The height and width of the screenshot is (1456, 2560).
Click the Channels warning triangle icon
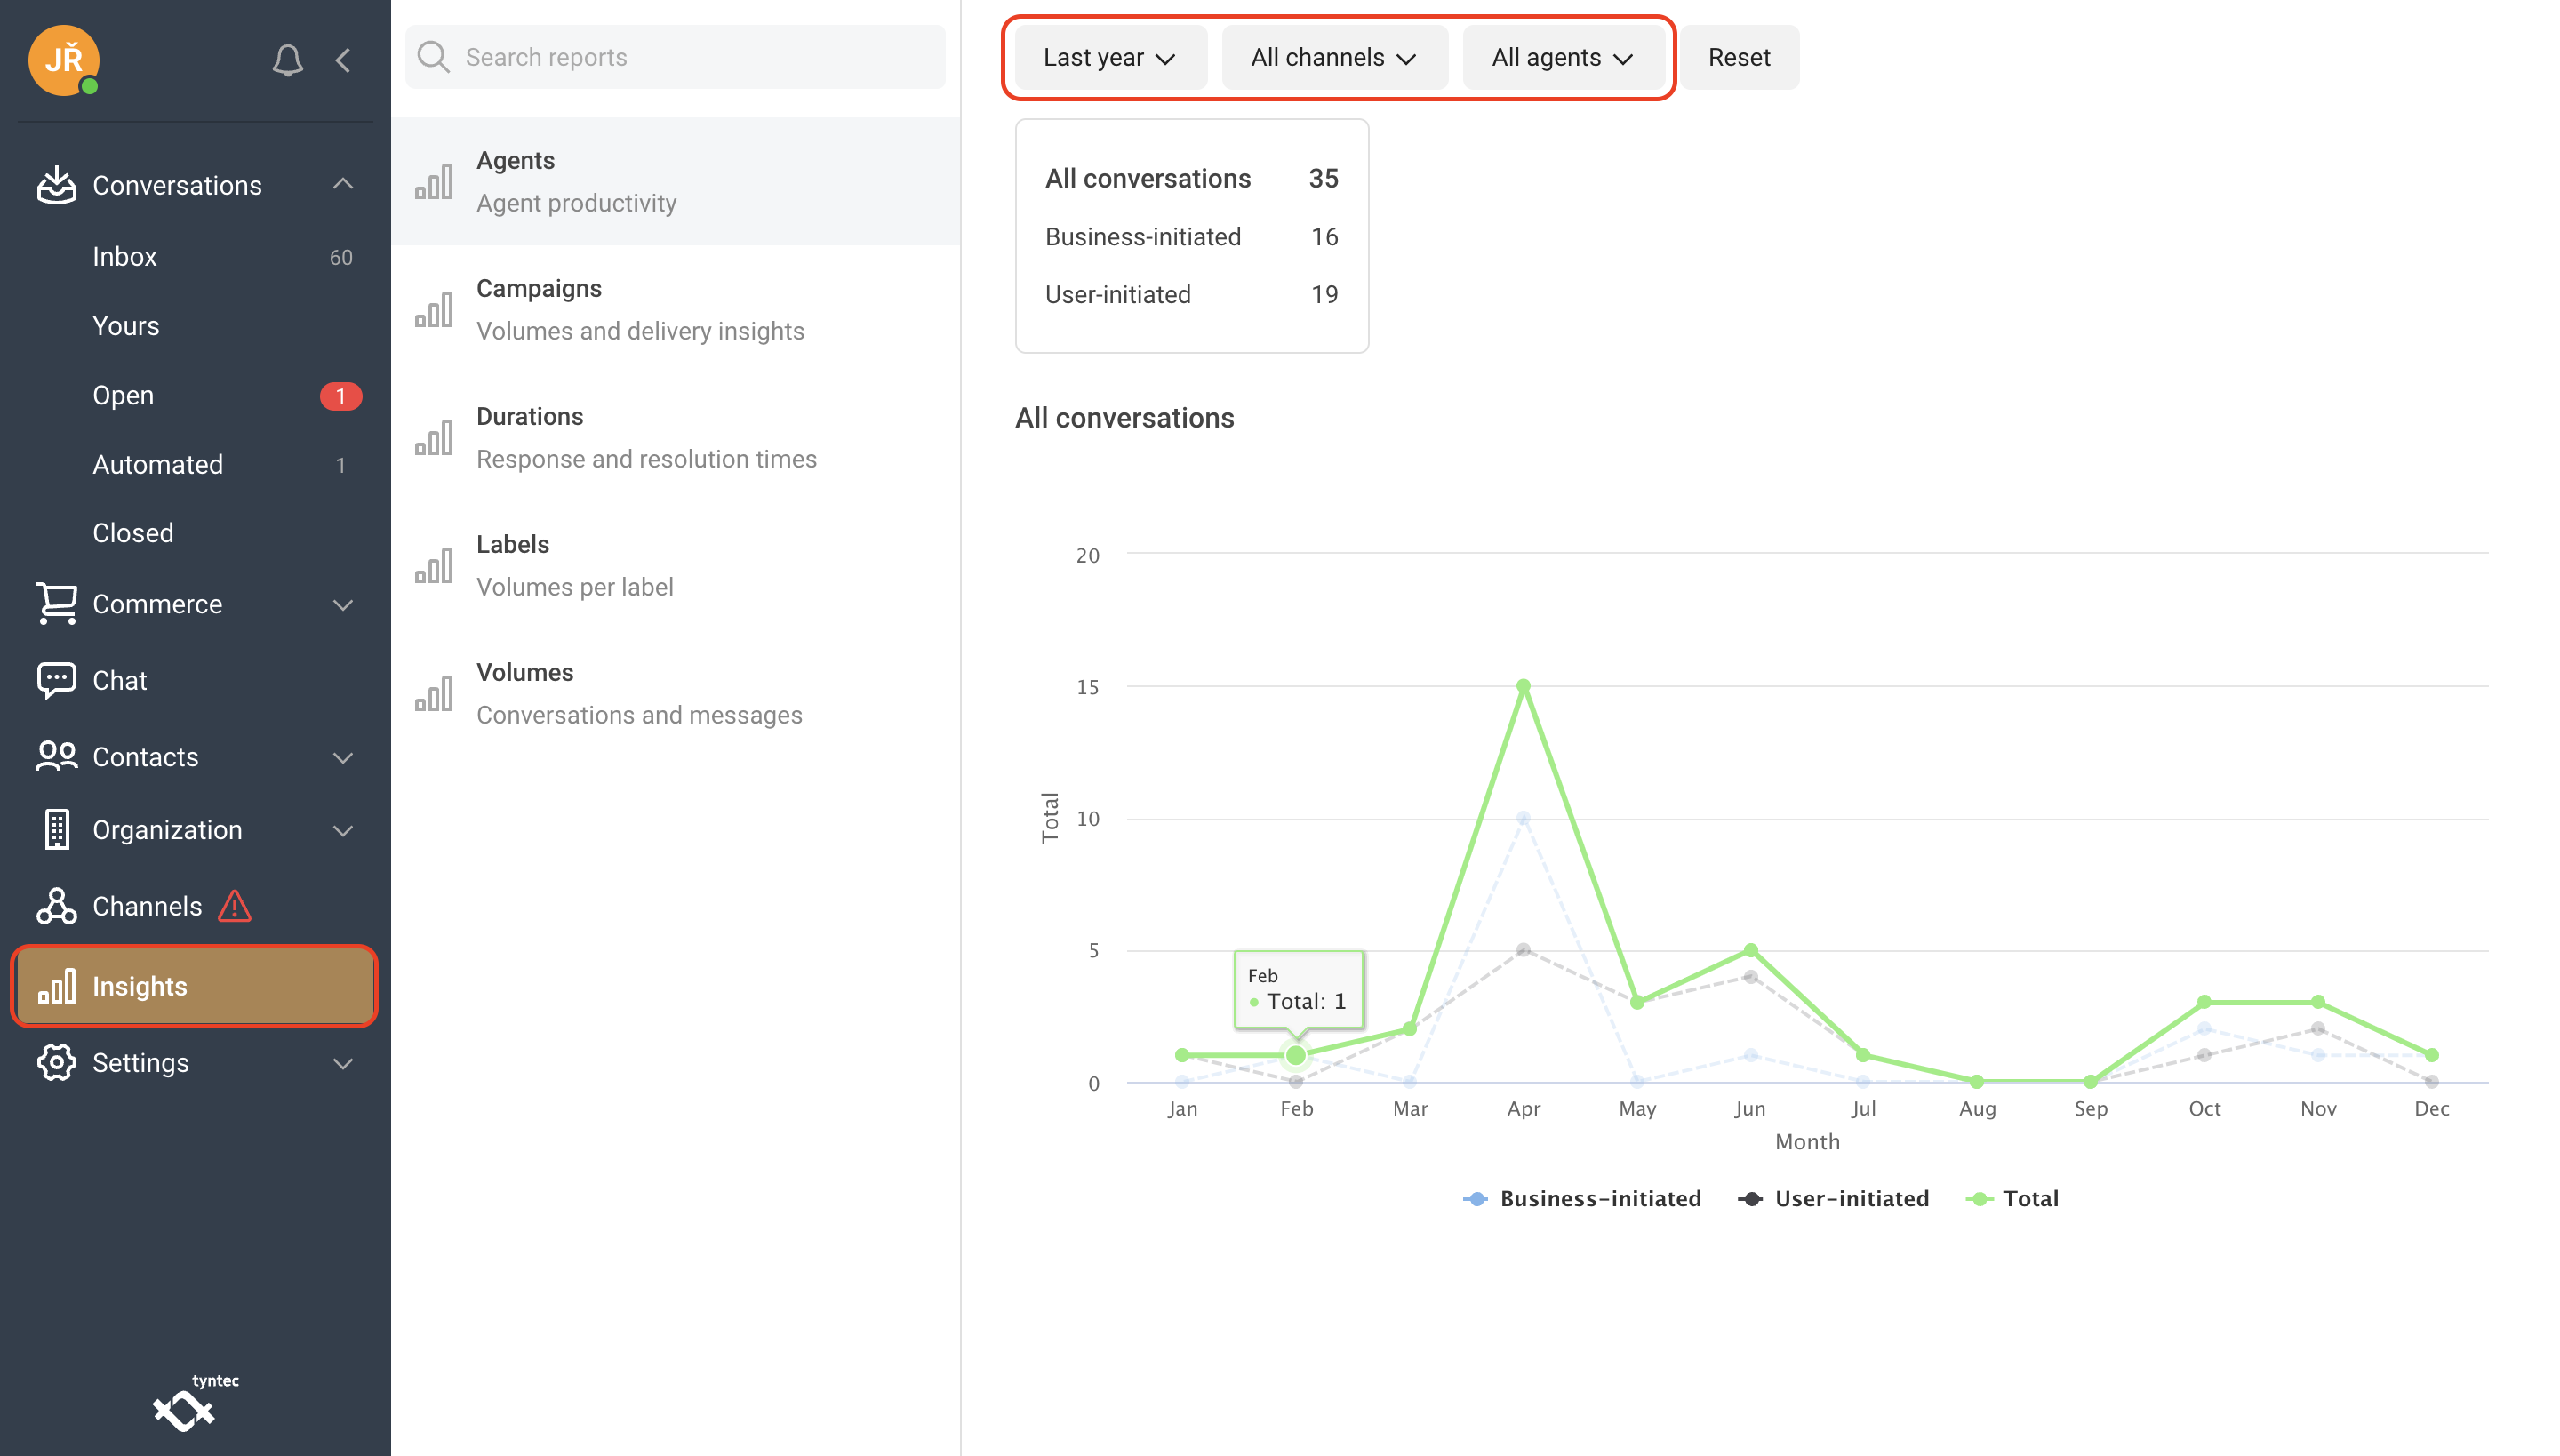click(x=235, y=906)
